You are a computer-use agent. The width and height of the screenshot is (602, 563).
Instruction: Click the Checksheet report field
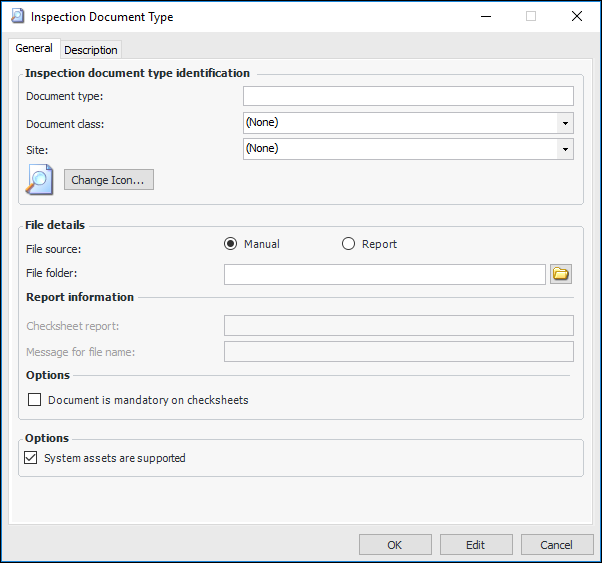[398, 325]
